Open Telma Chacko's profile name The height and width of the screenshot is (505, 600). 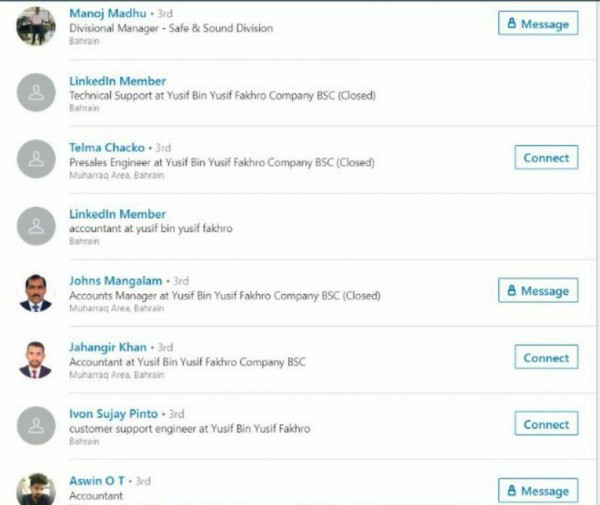tap(107, 148)
